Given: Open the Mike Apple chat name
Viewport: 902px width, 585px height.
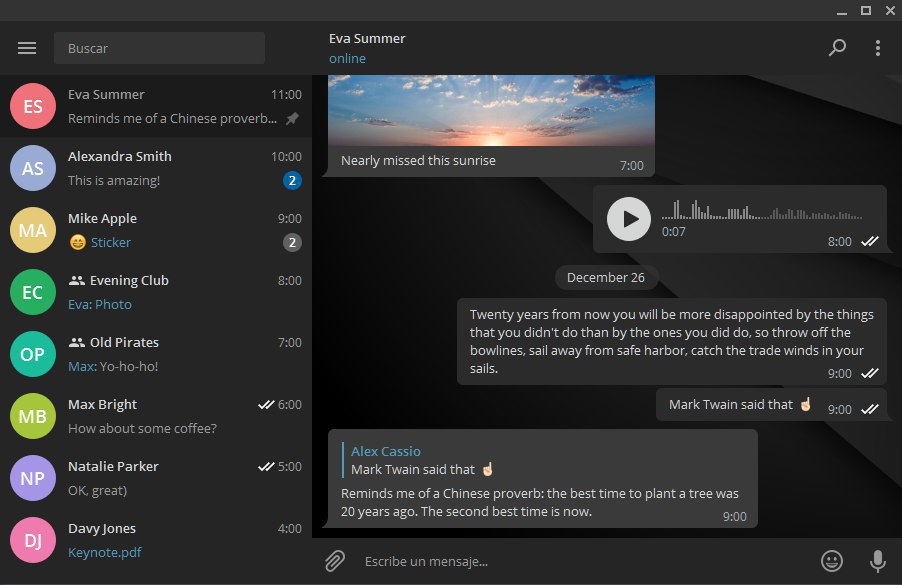Looking at the screenshot, I should [x=102, y=219].
